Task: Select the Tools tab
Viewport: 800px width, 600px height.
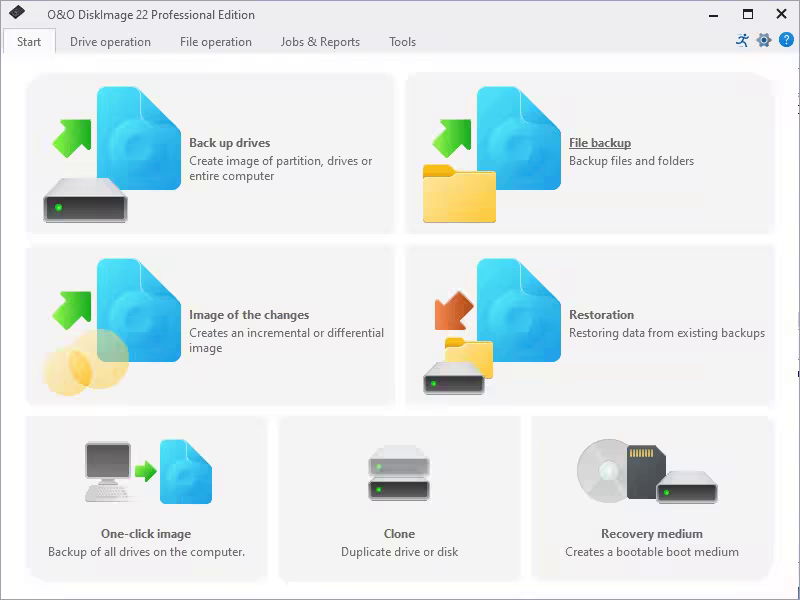Action: 402,42
